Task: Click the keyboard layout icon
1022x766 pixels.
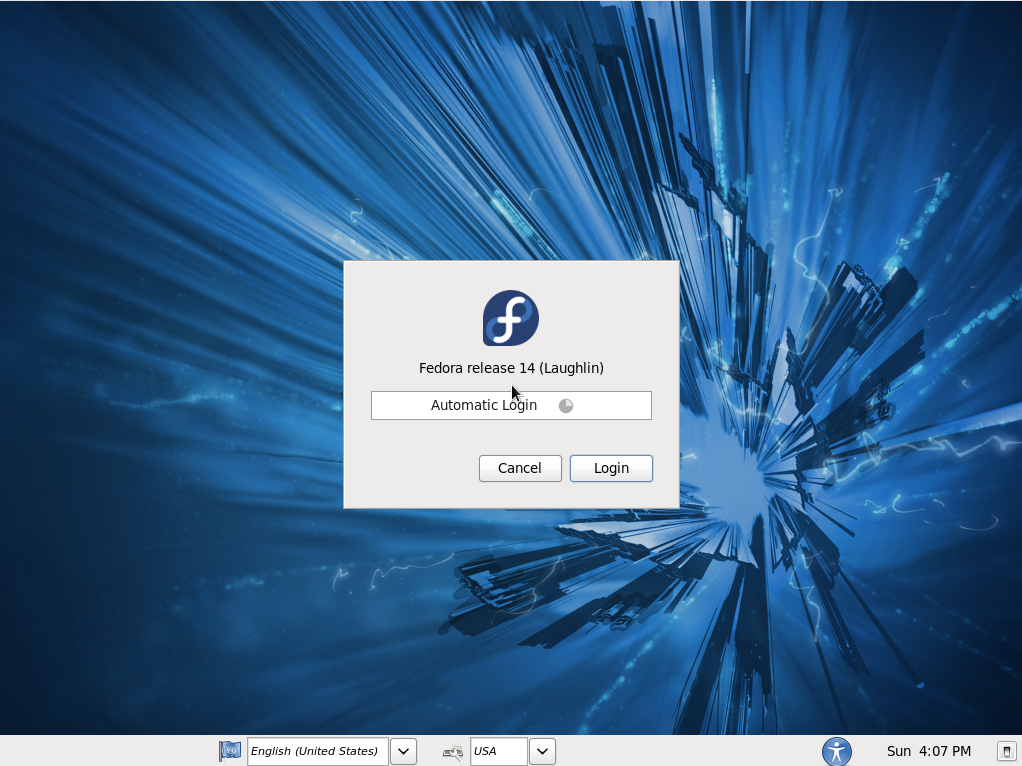Action: tap(453, 752)
